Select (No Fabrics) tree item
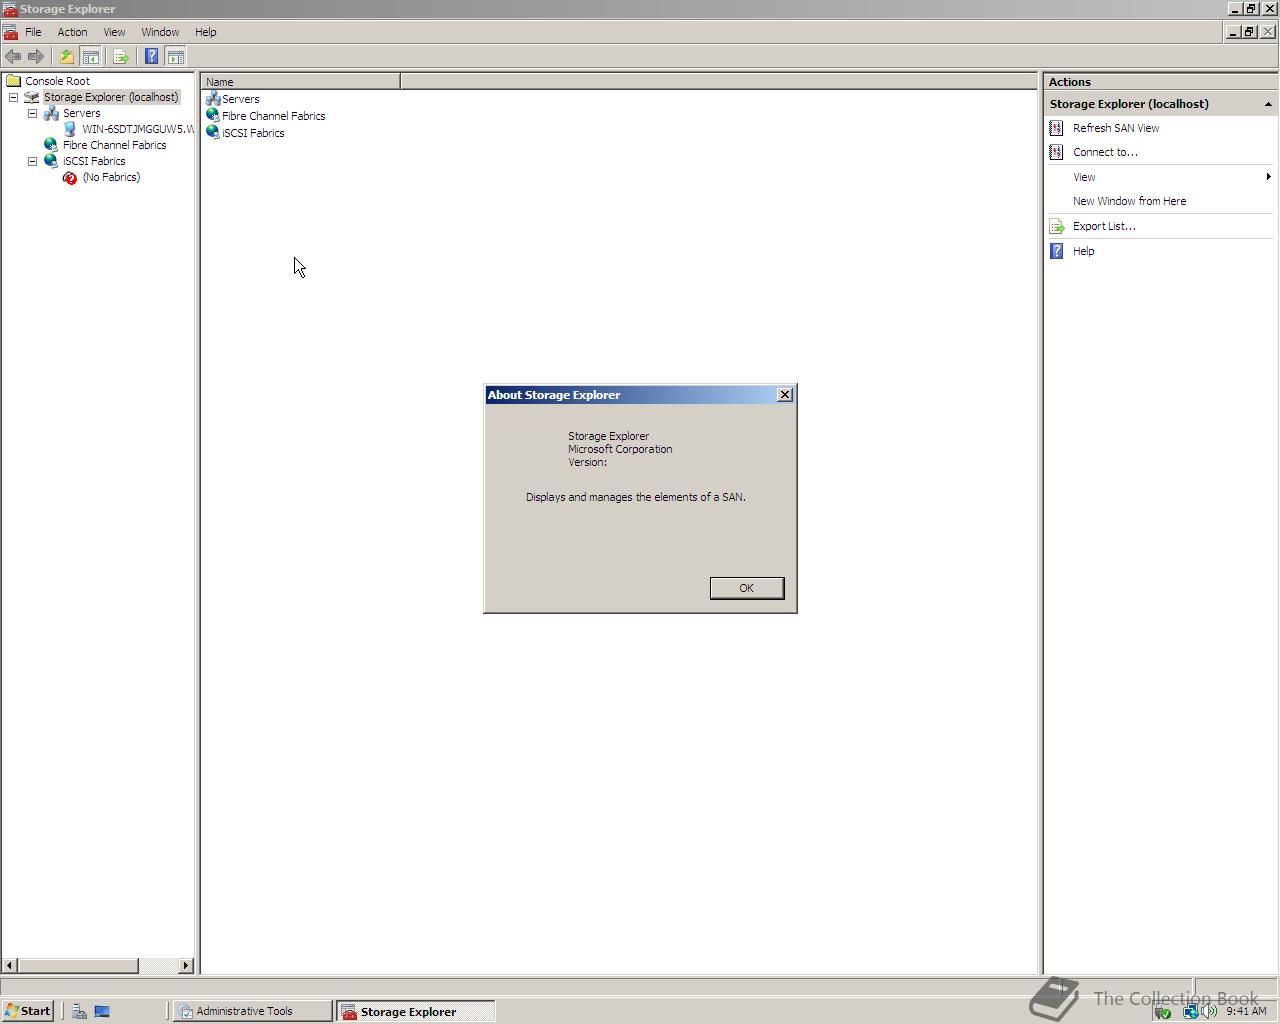 point(111,177)
